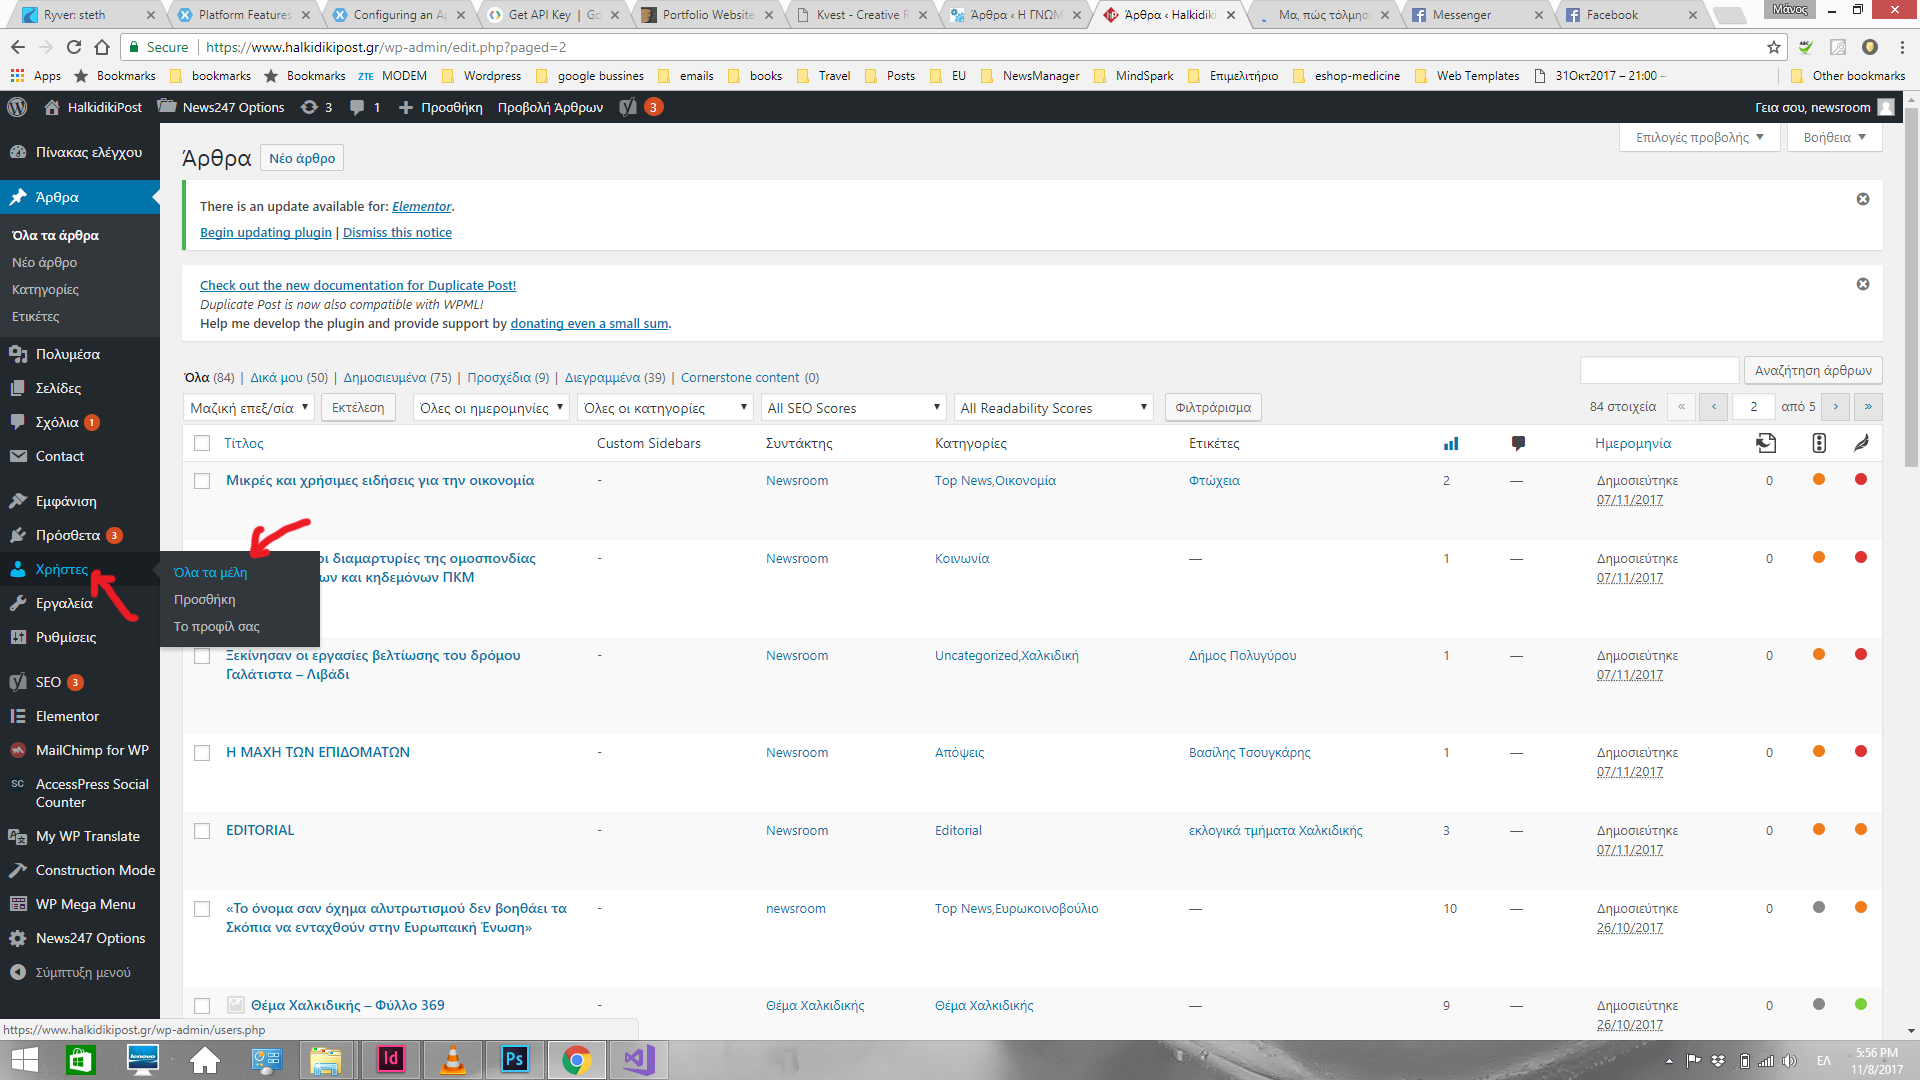Click the readability score column icon
This screenshot has height=1080, width=1920.
point(1860,443)
